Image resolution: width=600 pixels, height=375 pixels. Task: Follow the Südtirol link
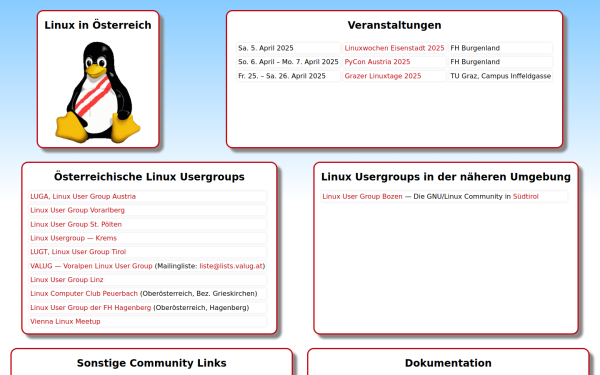(x=525, y=196)
